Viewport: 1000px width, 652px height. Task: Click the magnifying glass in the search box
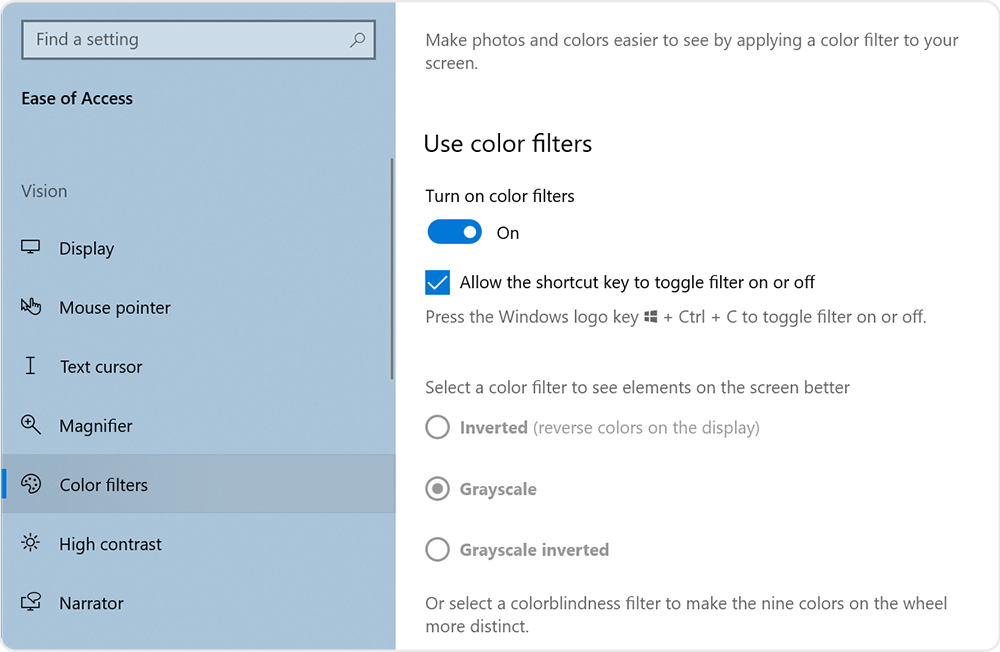[357, 39]
